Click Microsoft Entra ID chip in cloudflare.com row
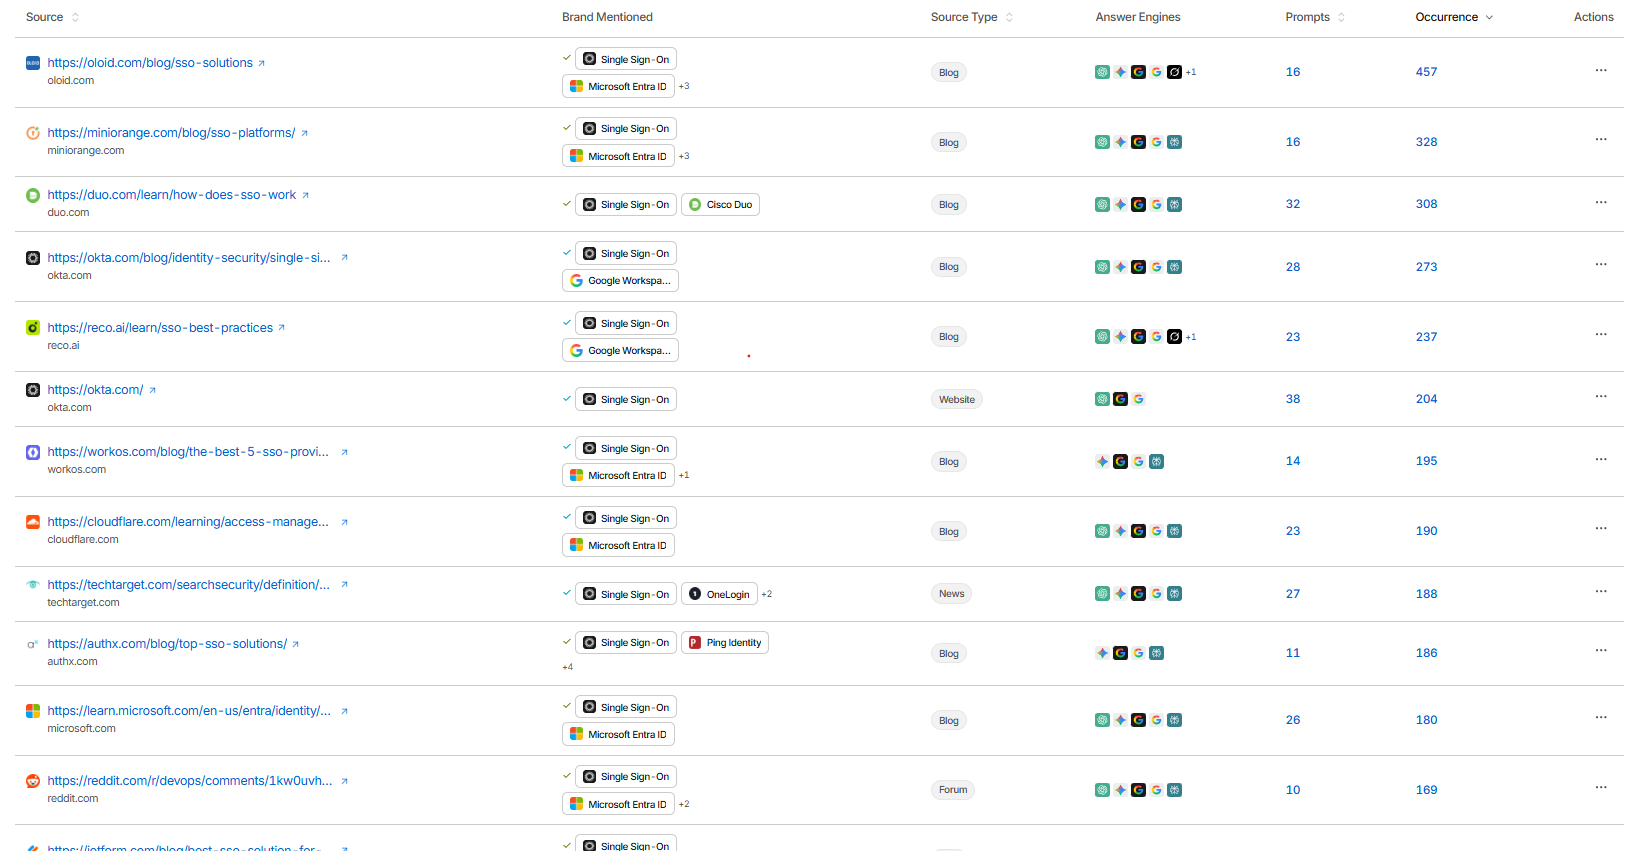This screenshot has width=1630, height=851. click(618, 546)
